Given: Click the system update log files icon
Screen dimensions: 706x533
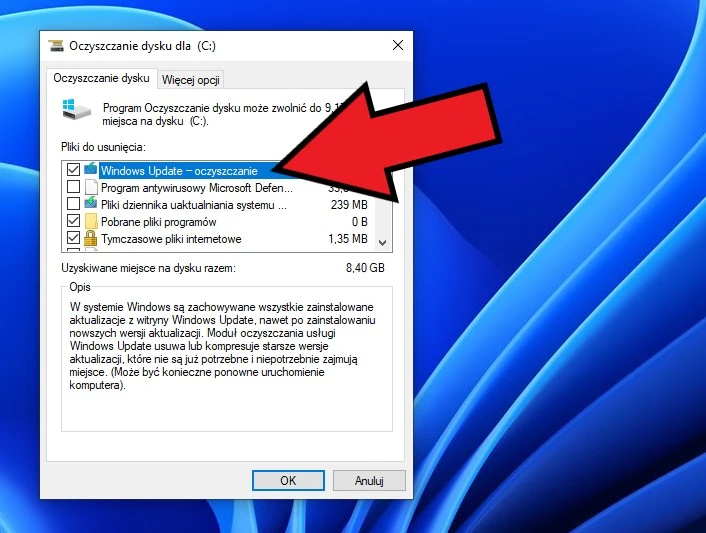Looking at the screenshot, I should click(x=91, y=204).
